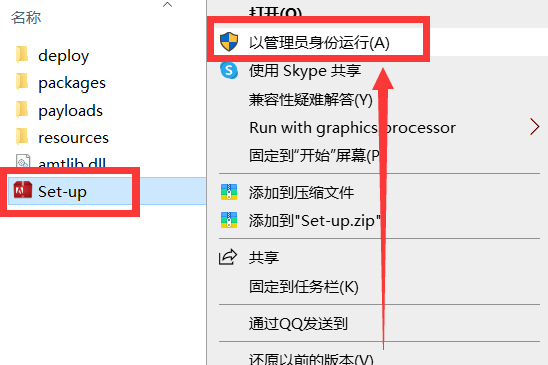The height and width of the screenshot is (365, 548).
Task: Click the archive icon beside 添加到压缩文件
Action: coord(229,192)
